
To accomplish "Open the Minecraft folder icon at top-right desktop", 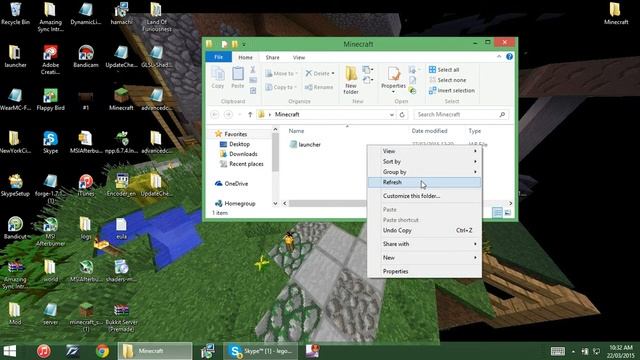I will [616, 13].
